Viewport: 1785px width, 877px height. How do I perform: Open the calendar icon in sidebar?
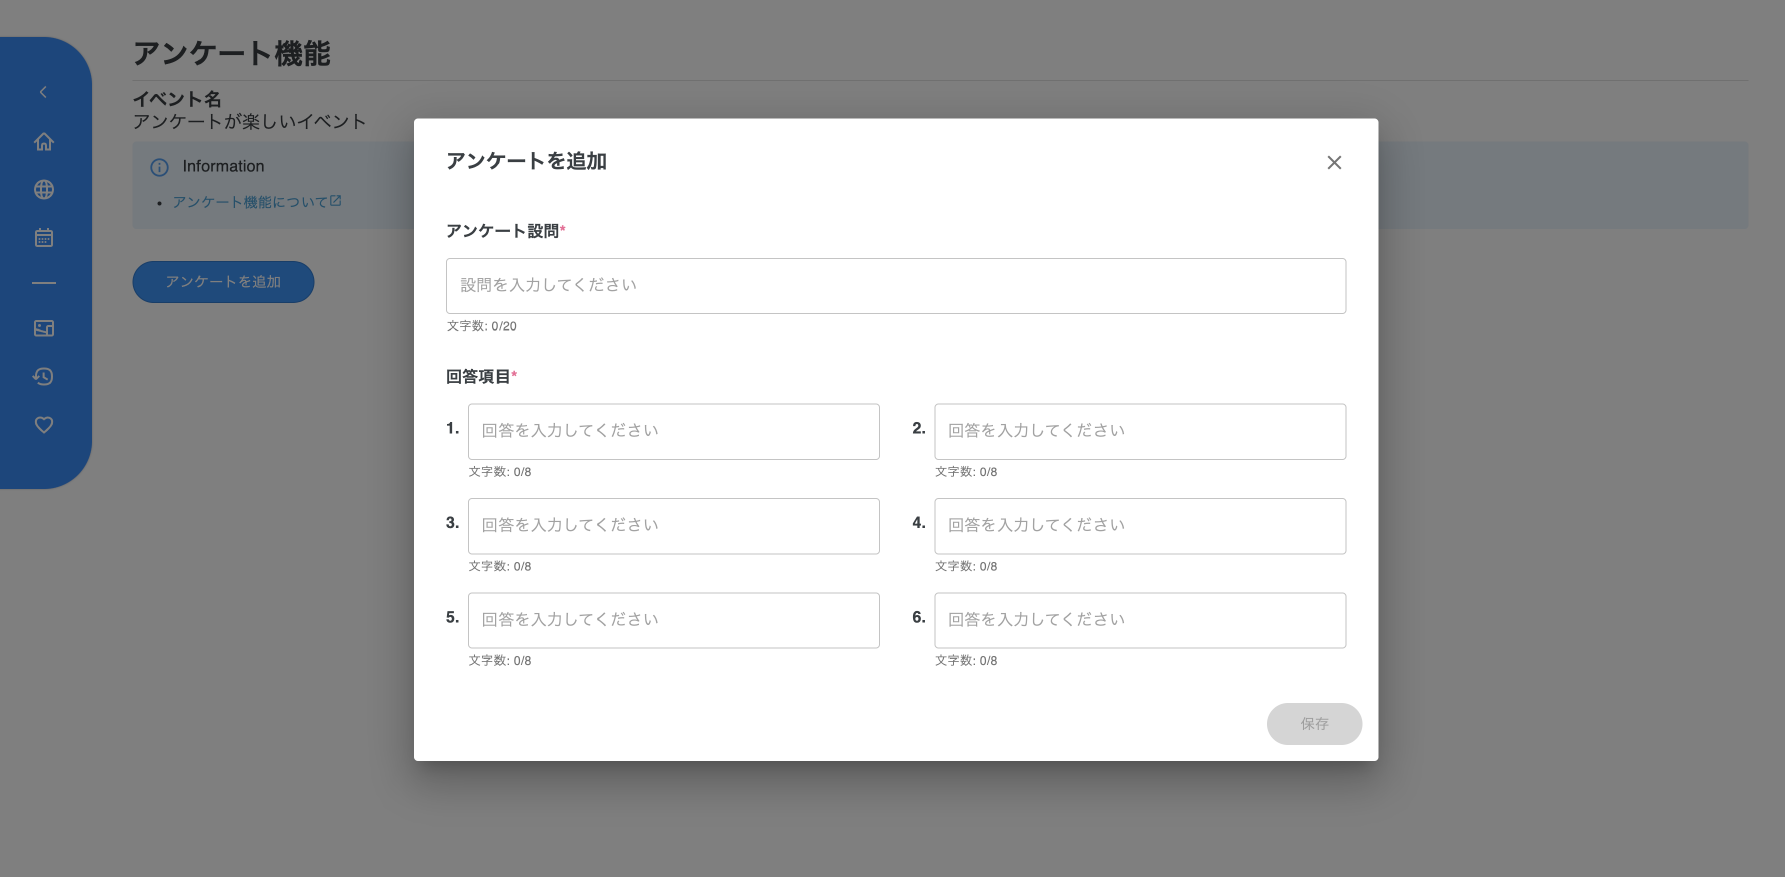click(x=44, y=238)
